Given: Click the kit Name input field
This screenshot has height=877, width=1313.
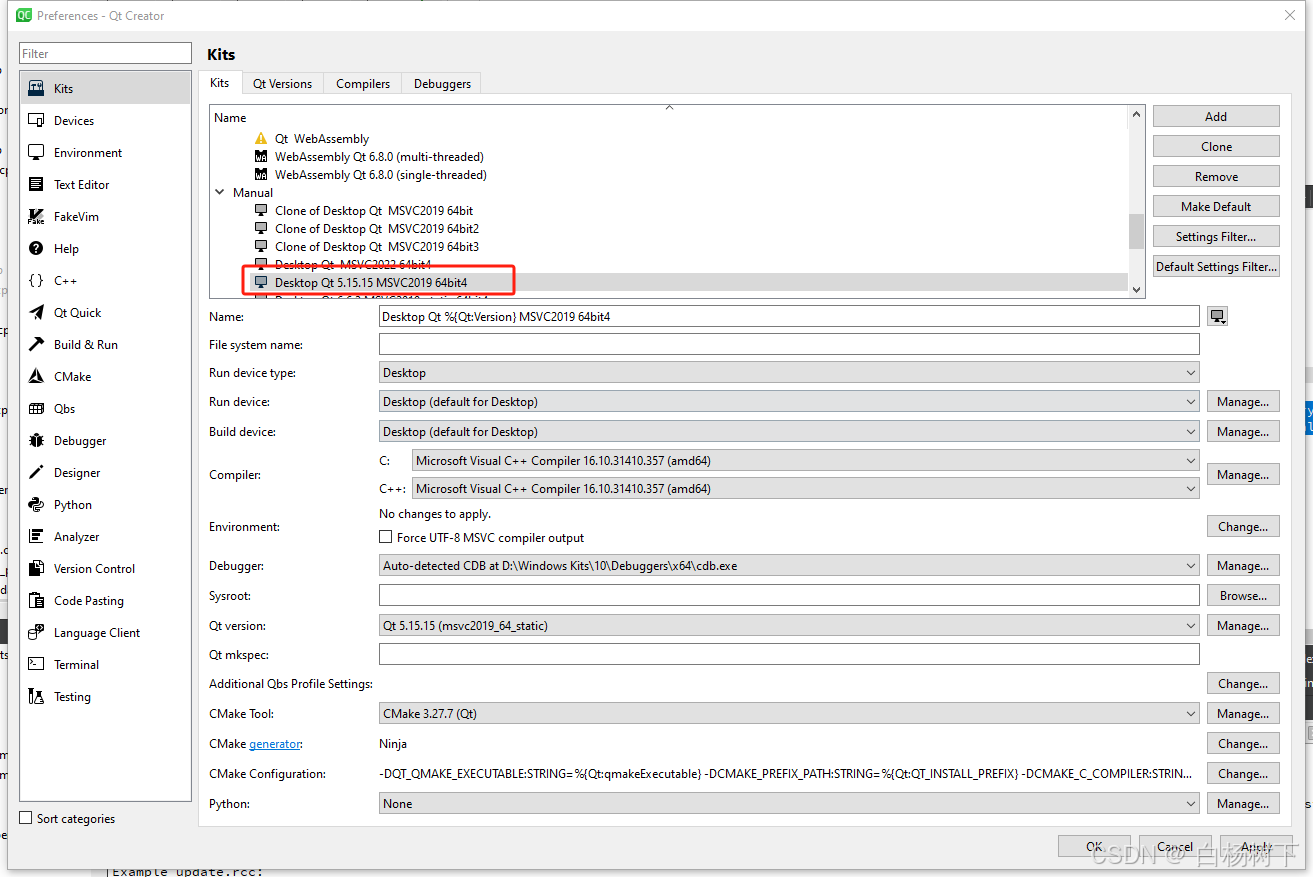Looking at the screenshot, I should point(789,316).
